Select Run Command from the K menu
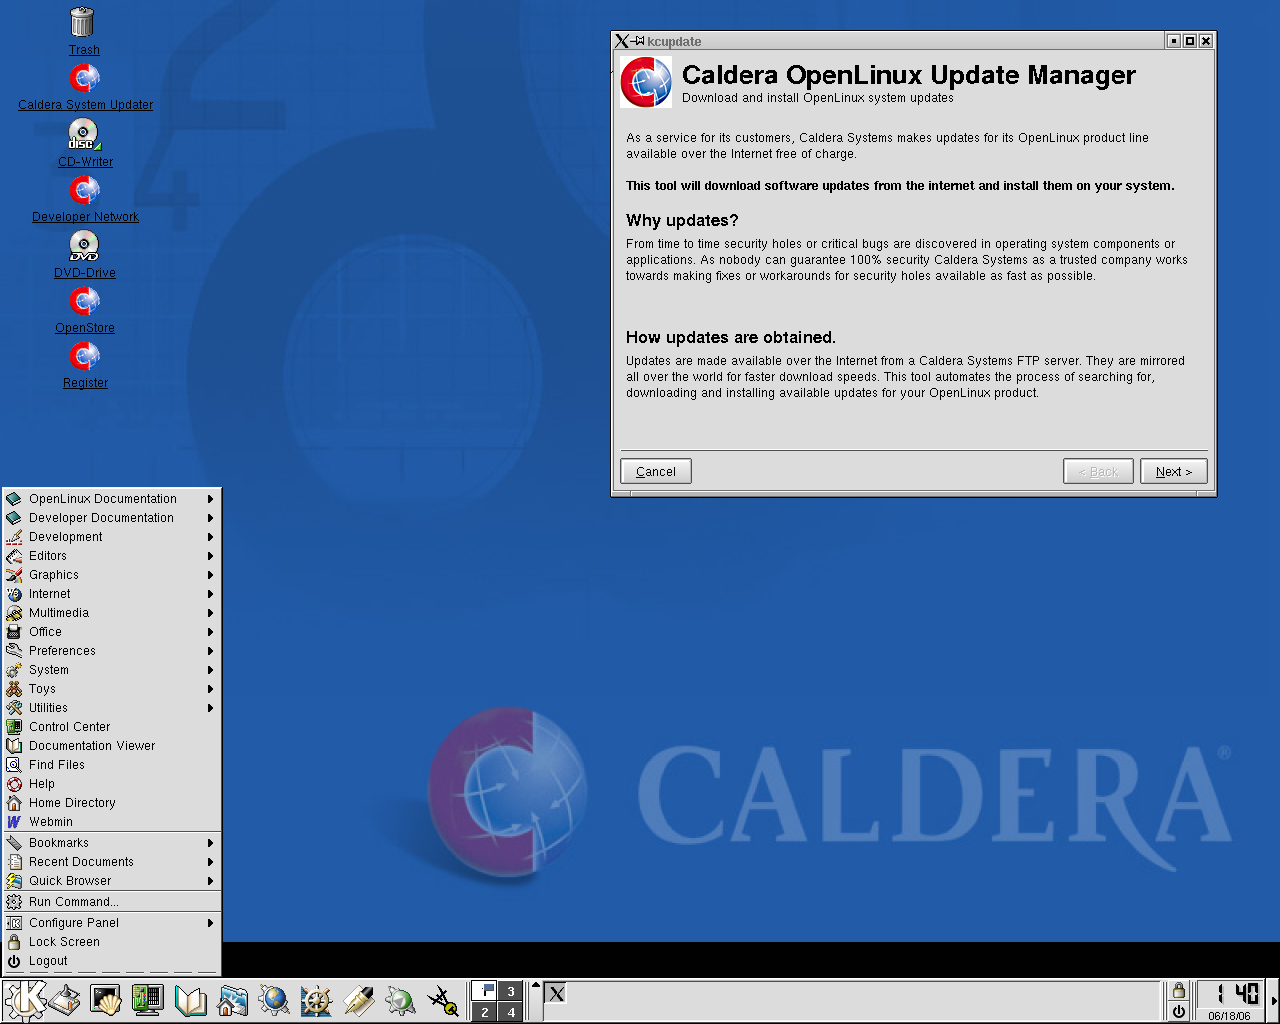1280x1024 pixels. point(71,901)
